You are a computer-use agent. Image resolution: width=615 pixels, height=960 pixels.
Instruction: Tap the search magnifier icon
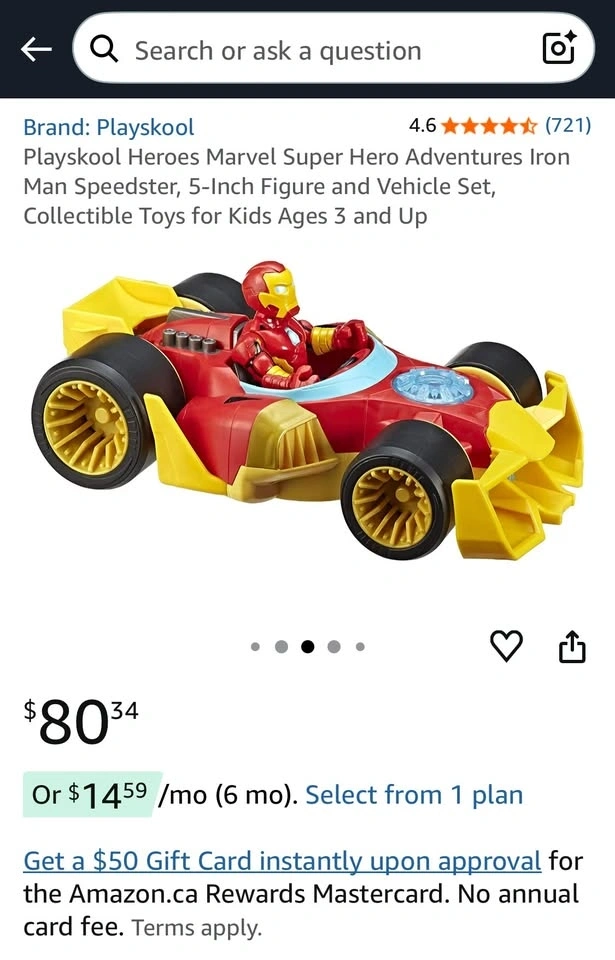tap(104, 49)
